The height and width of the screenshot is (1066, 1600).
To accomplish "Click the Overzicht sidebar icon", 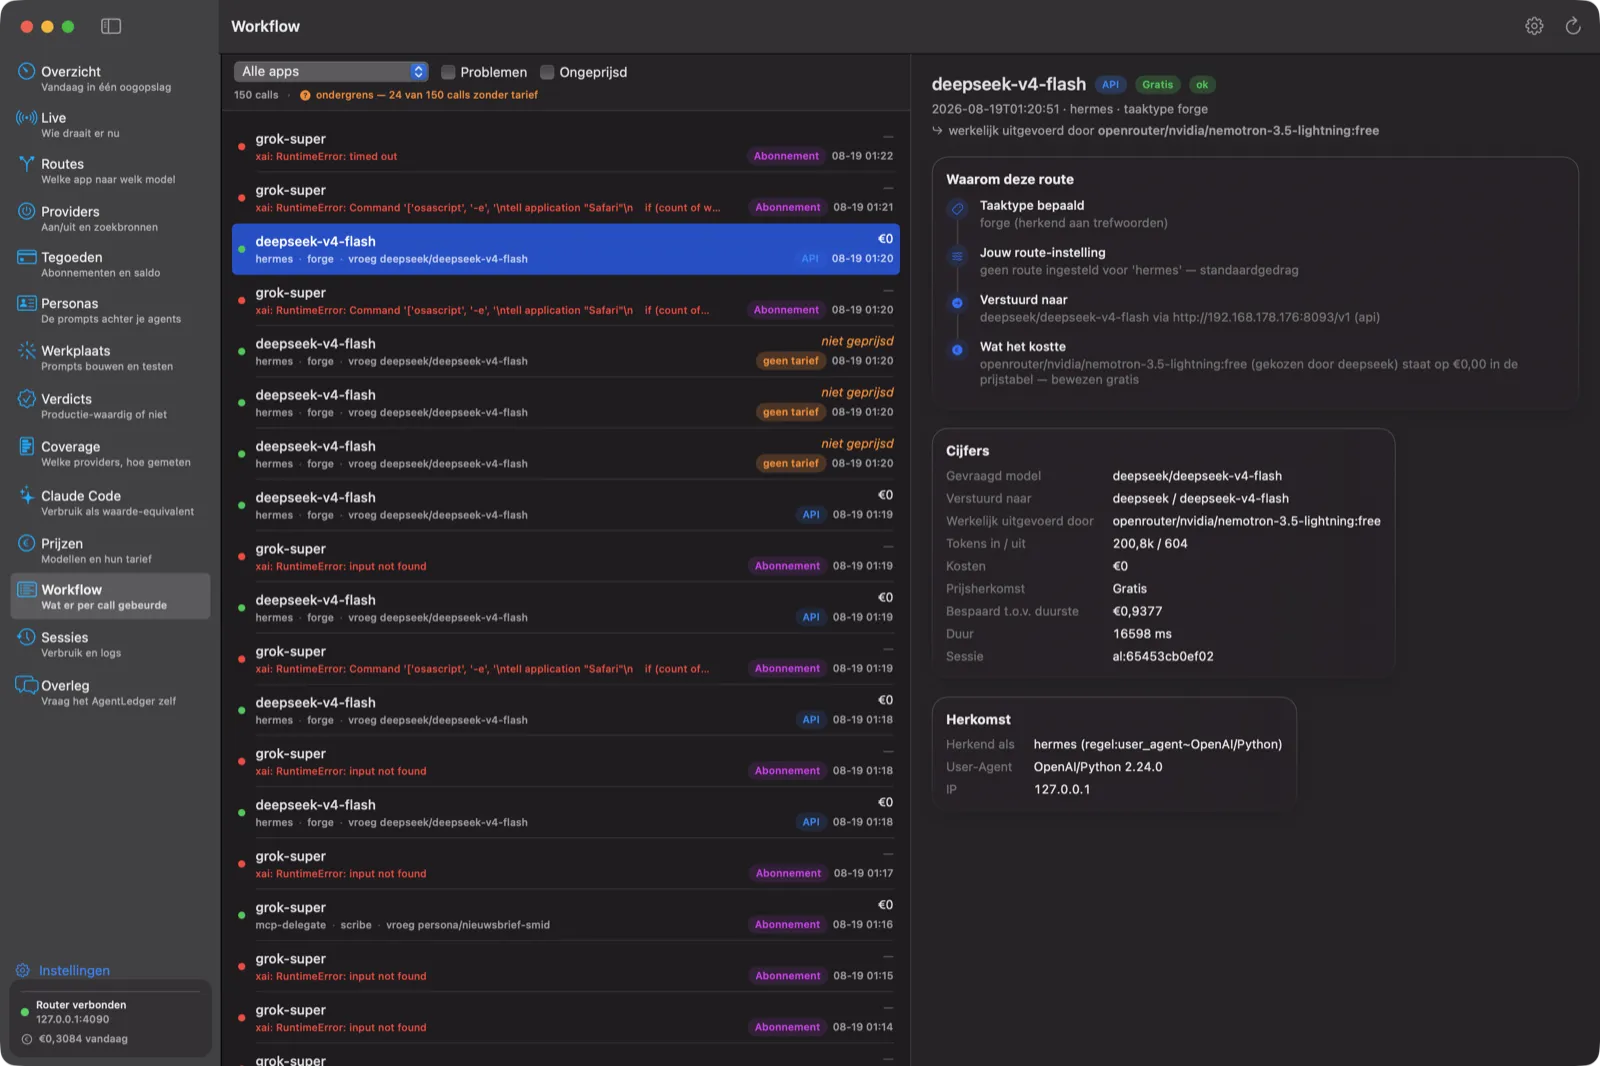I will 26,71.
